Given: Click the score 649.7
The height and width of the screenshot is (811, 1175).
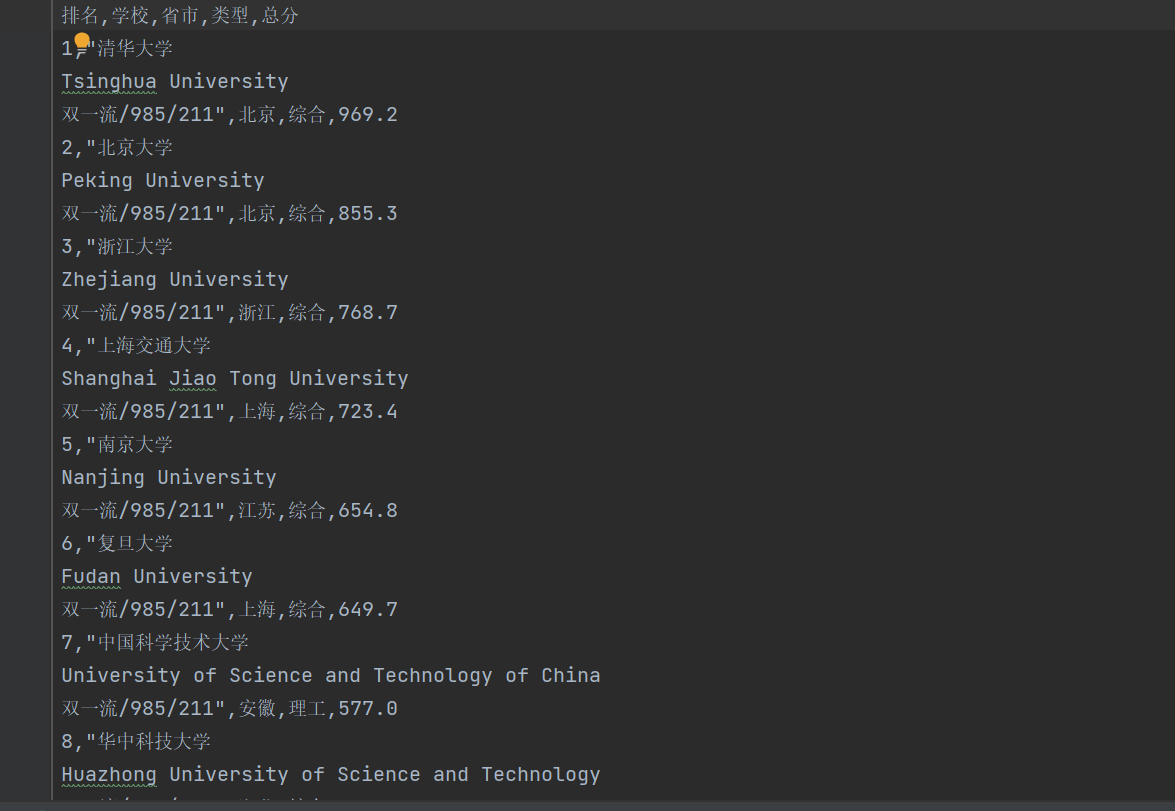Looking at the screenshot, I should [368, 610].
